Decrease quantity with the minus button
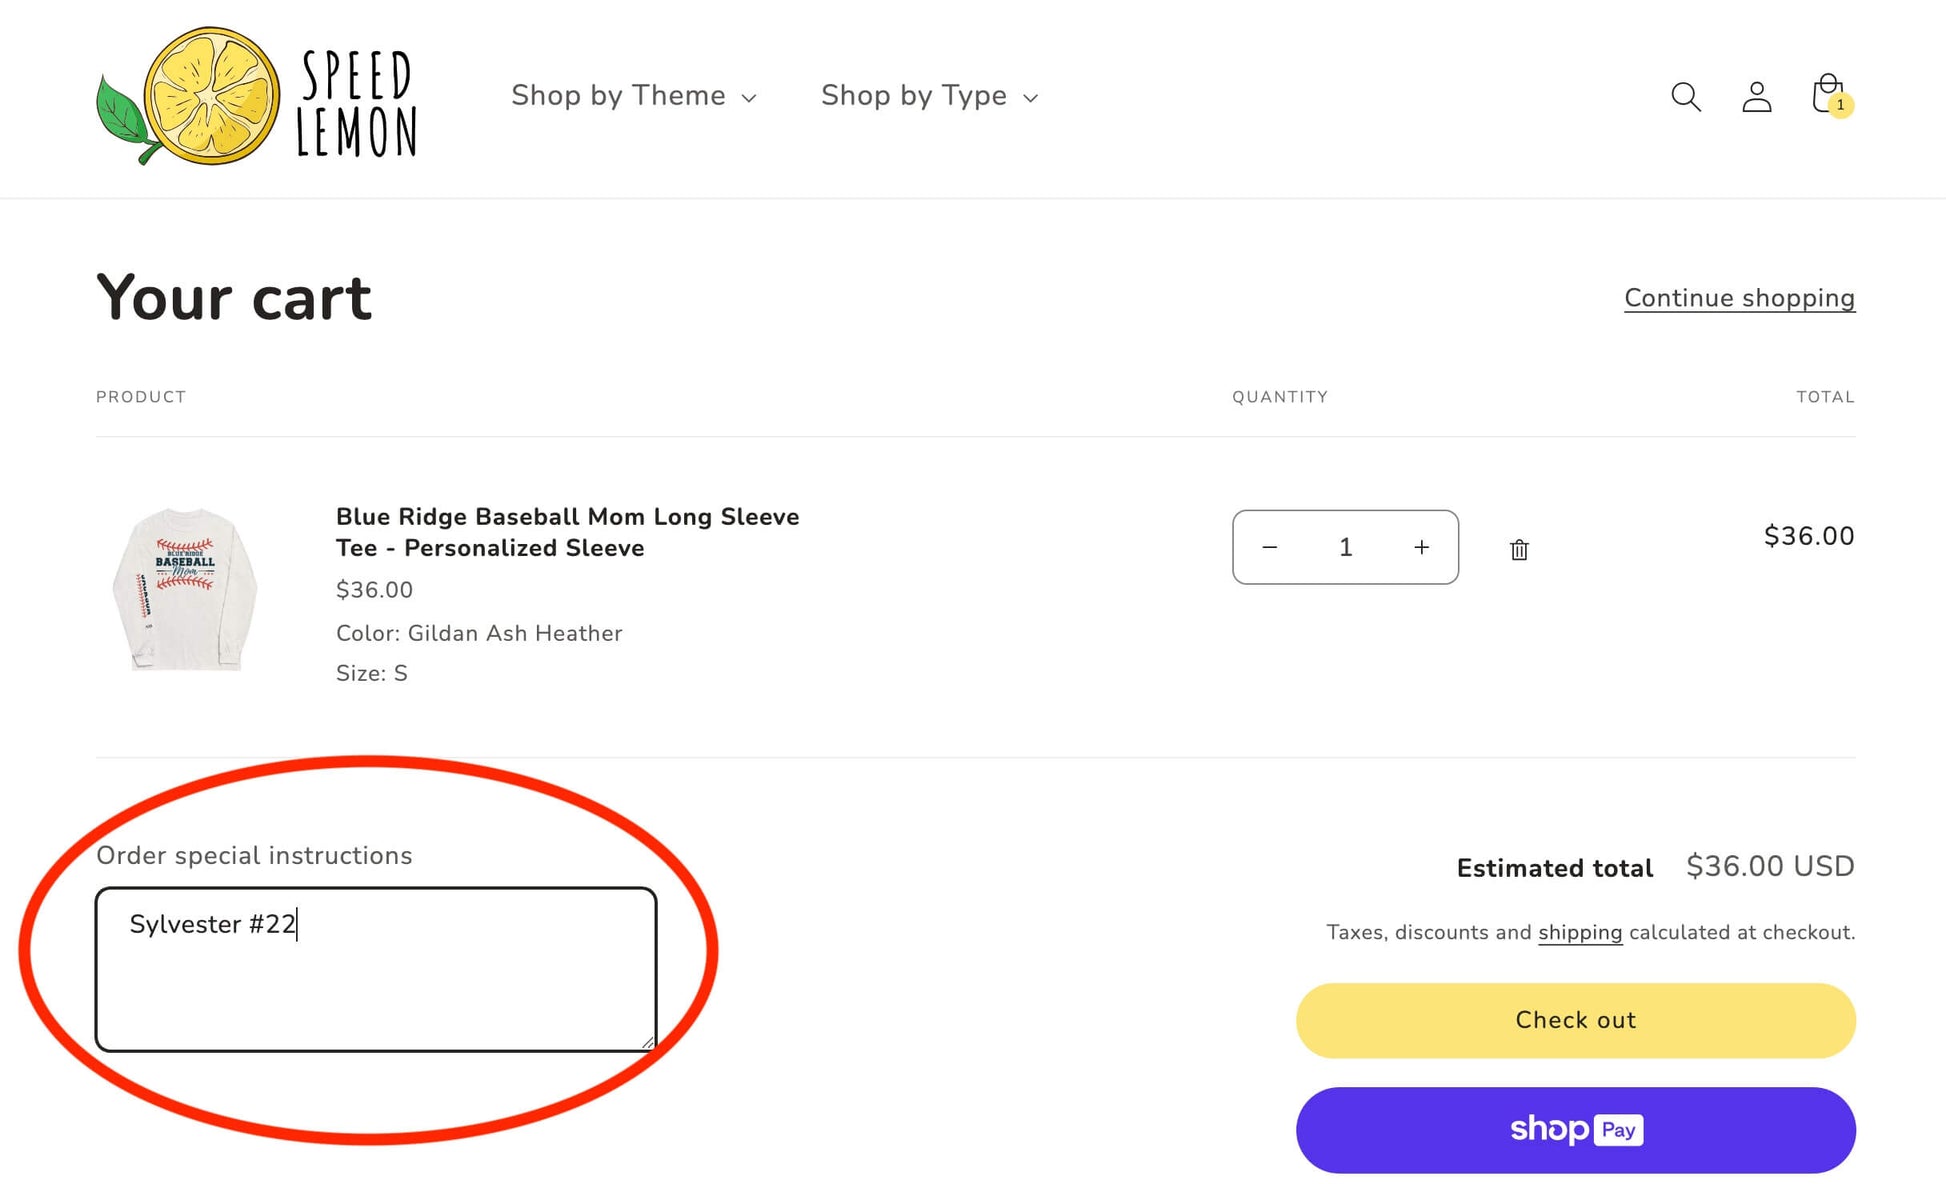The width and height of the screenshot is (1946, 1184). (x=1269, y=547)
